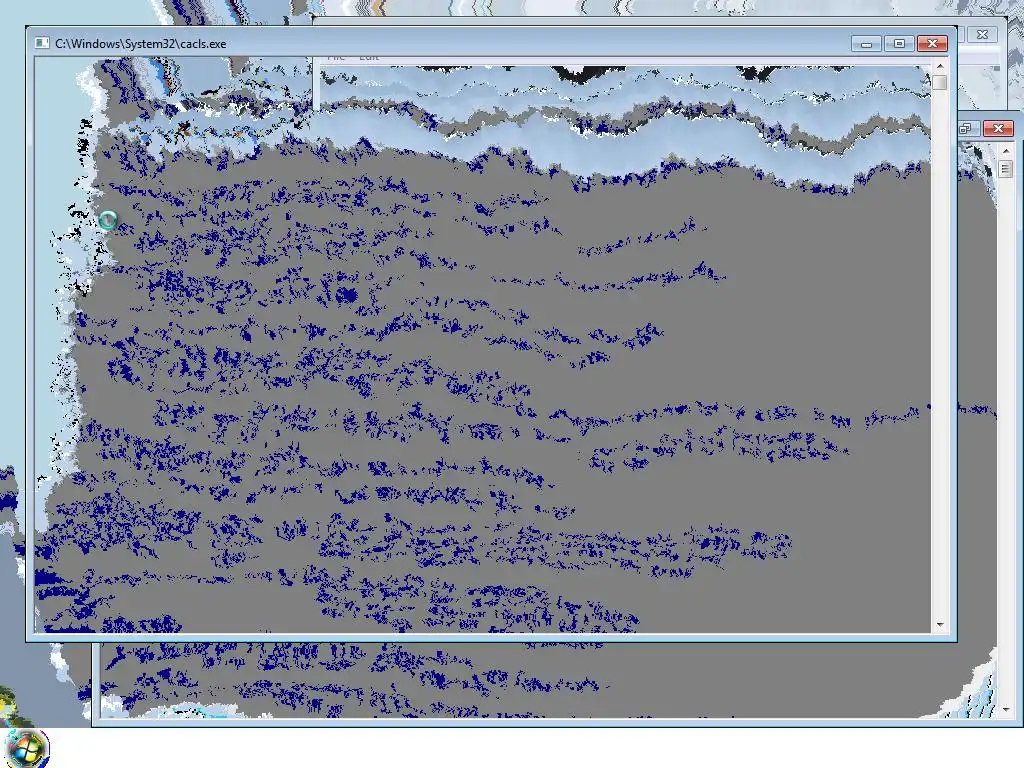Close the lower background window with the red X

pos(998,129)
